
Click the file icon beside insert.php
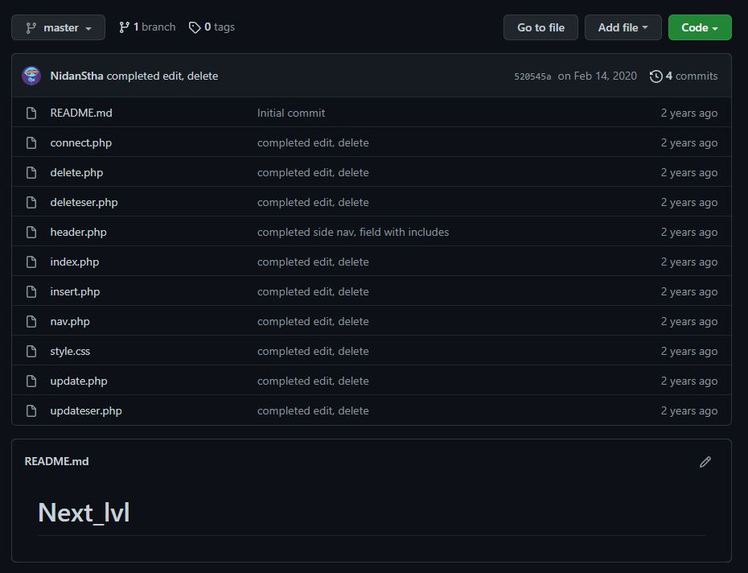[31, 292]
